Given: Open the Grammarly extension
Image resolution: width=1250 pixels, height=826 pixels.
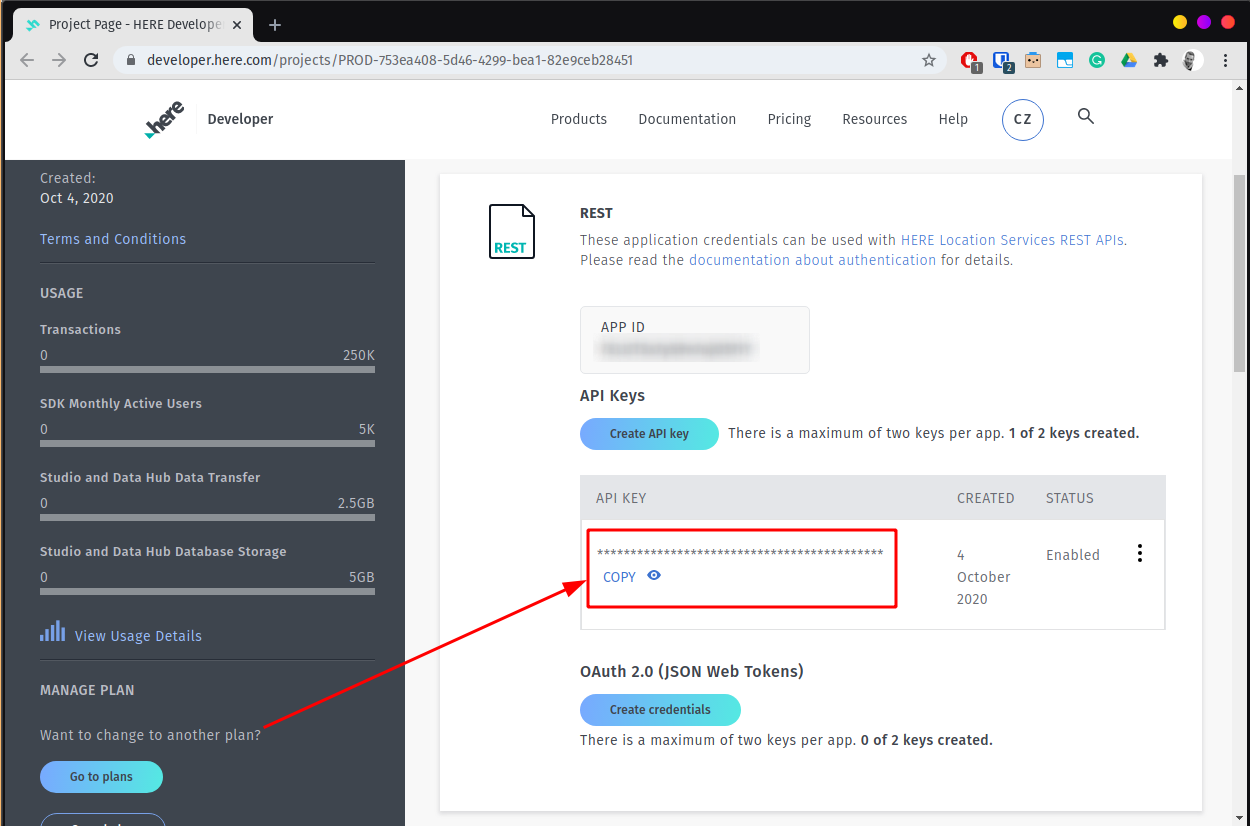Looking at the screenshot, I should point(1097,60).
